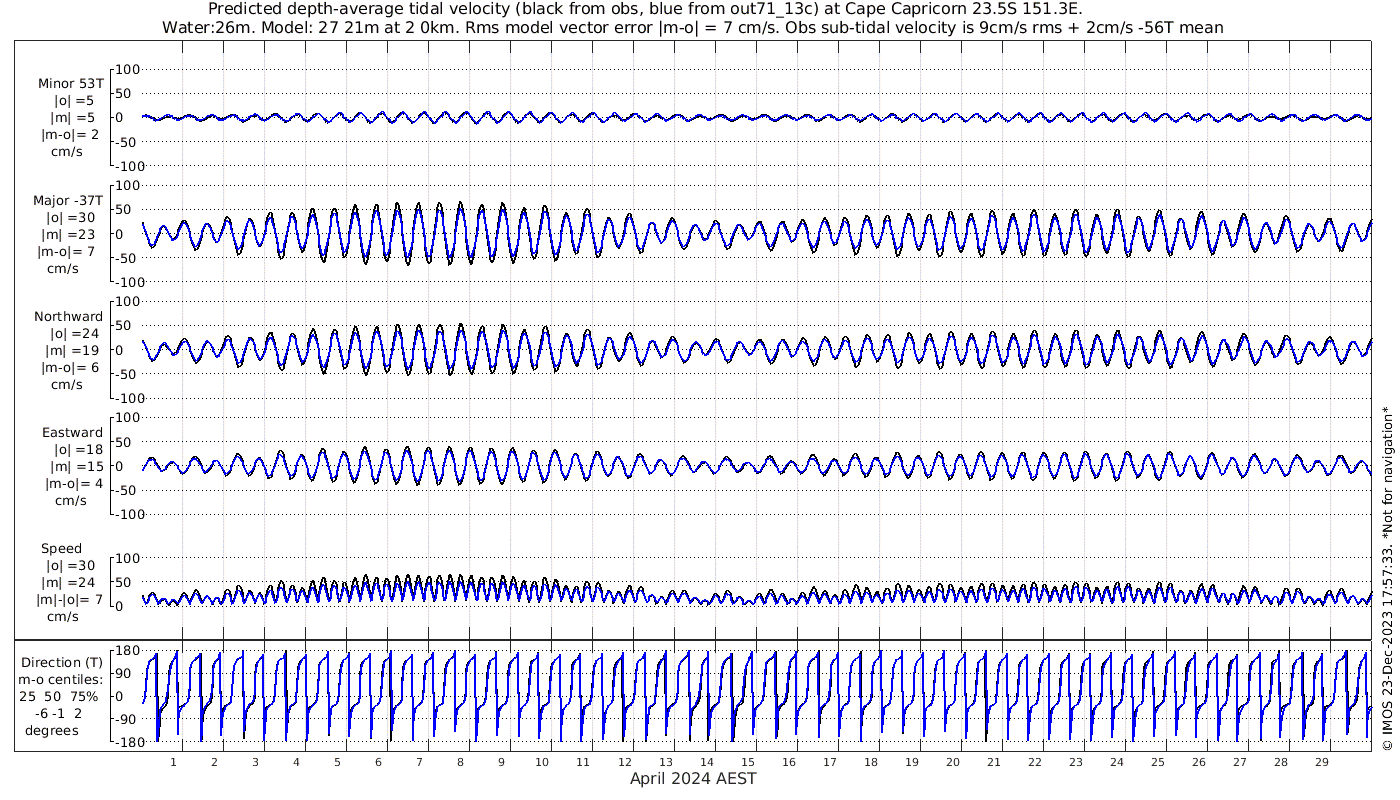Click 'cm/s' unit under the Minor panel stats
1400x800 pixels.
coord(67,152)
